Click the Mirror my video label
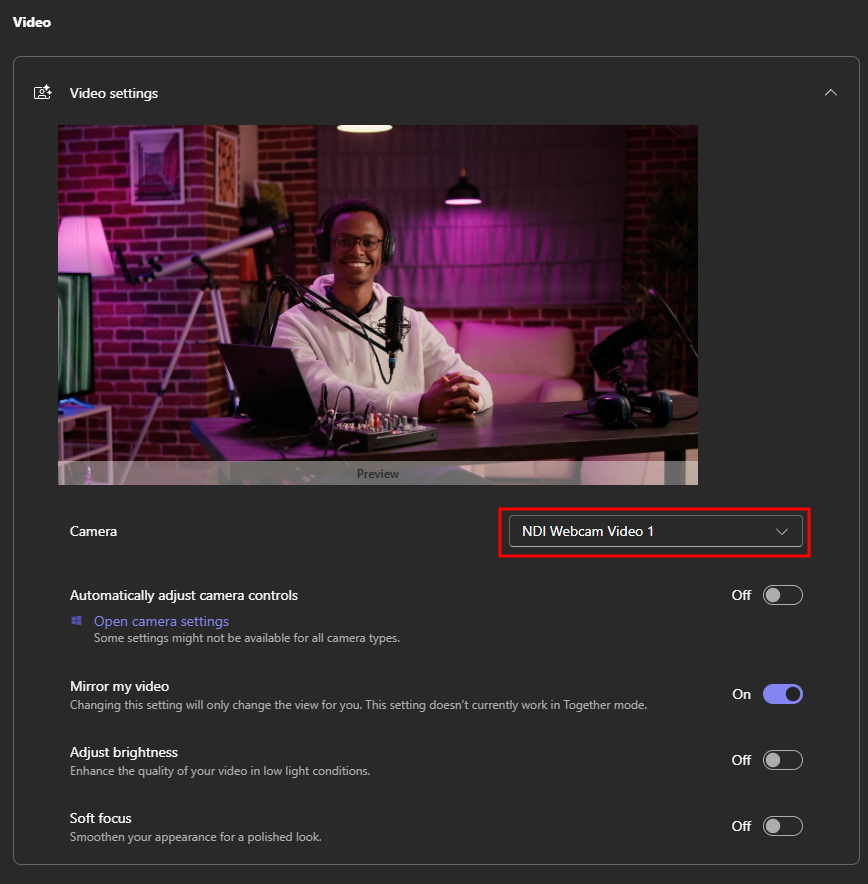 [x=119, y=687]
